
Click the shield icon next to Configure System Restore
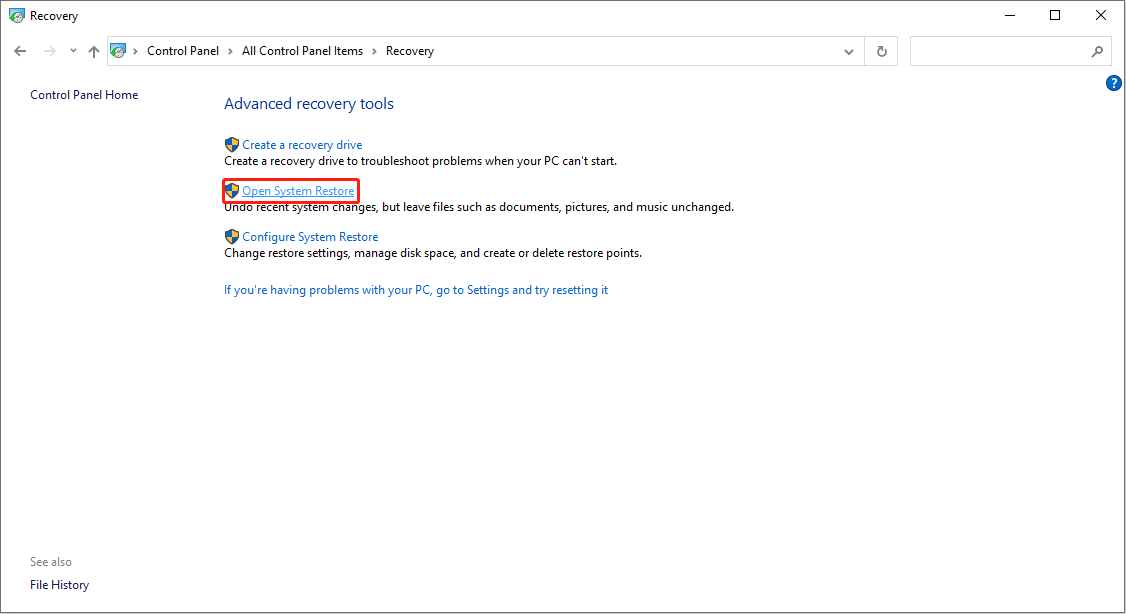232,236
